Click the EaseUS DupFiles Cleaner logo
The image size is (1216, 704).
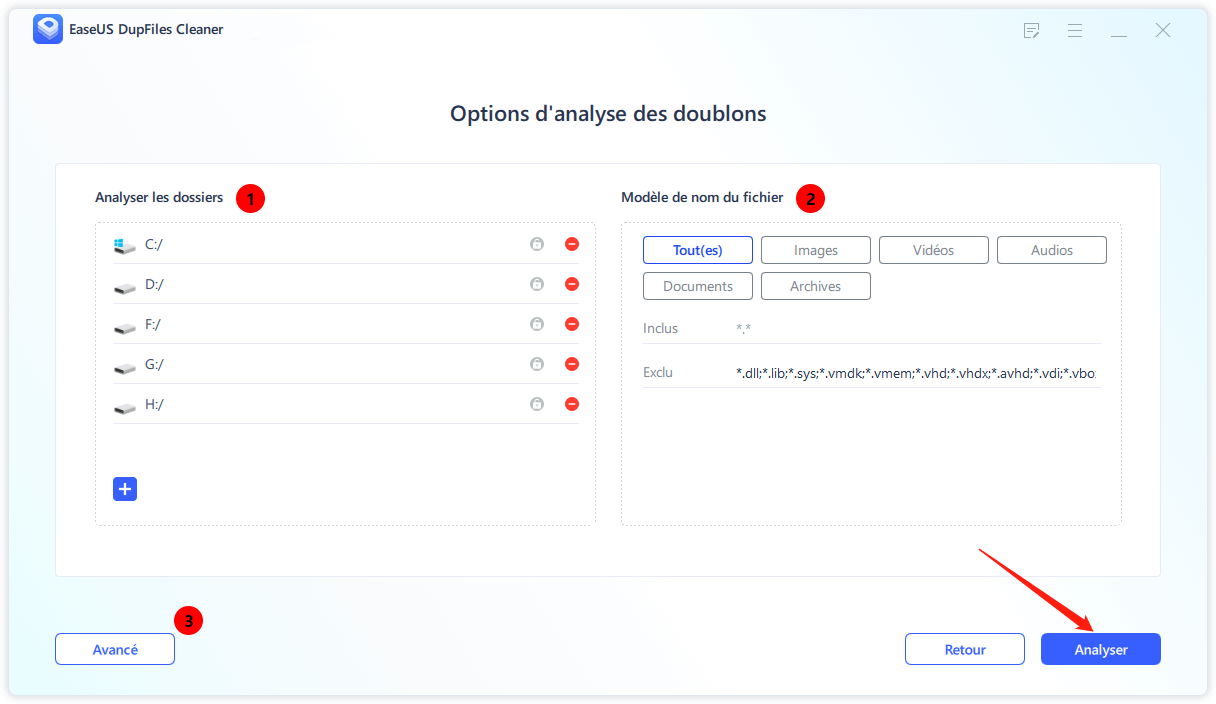(47, 30)
